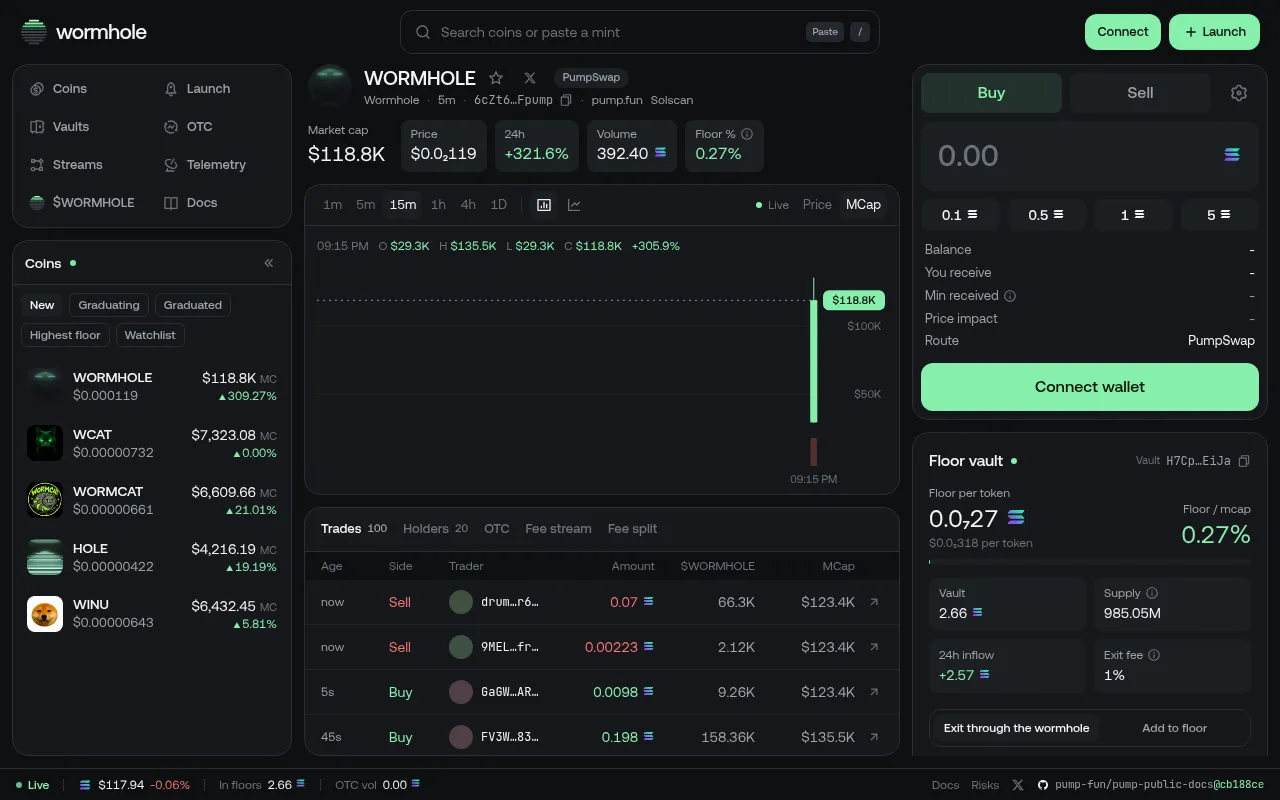Image resolution: width=1280 pixels, height=800 pixels.
Task: Set buy amount to 0.5 SOL preset
Action: point(1046,215)
